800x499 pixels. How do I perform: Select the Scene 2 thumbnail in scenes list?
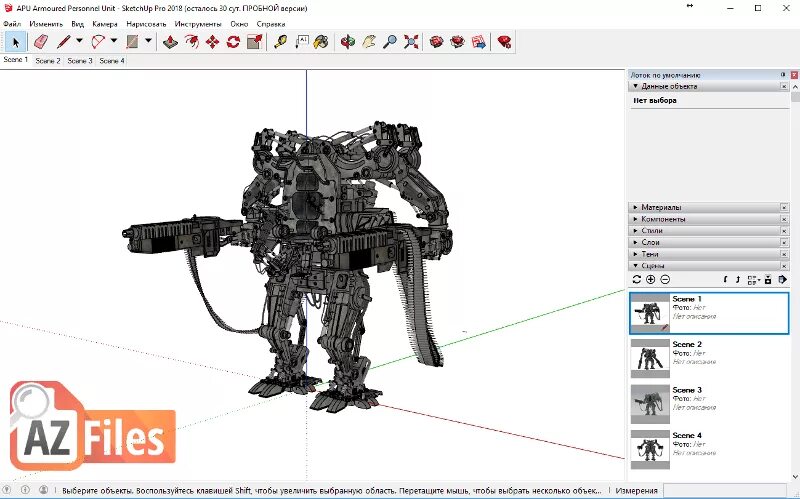650,357
